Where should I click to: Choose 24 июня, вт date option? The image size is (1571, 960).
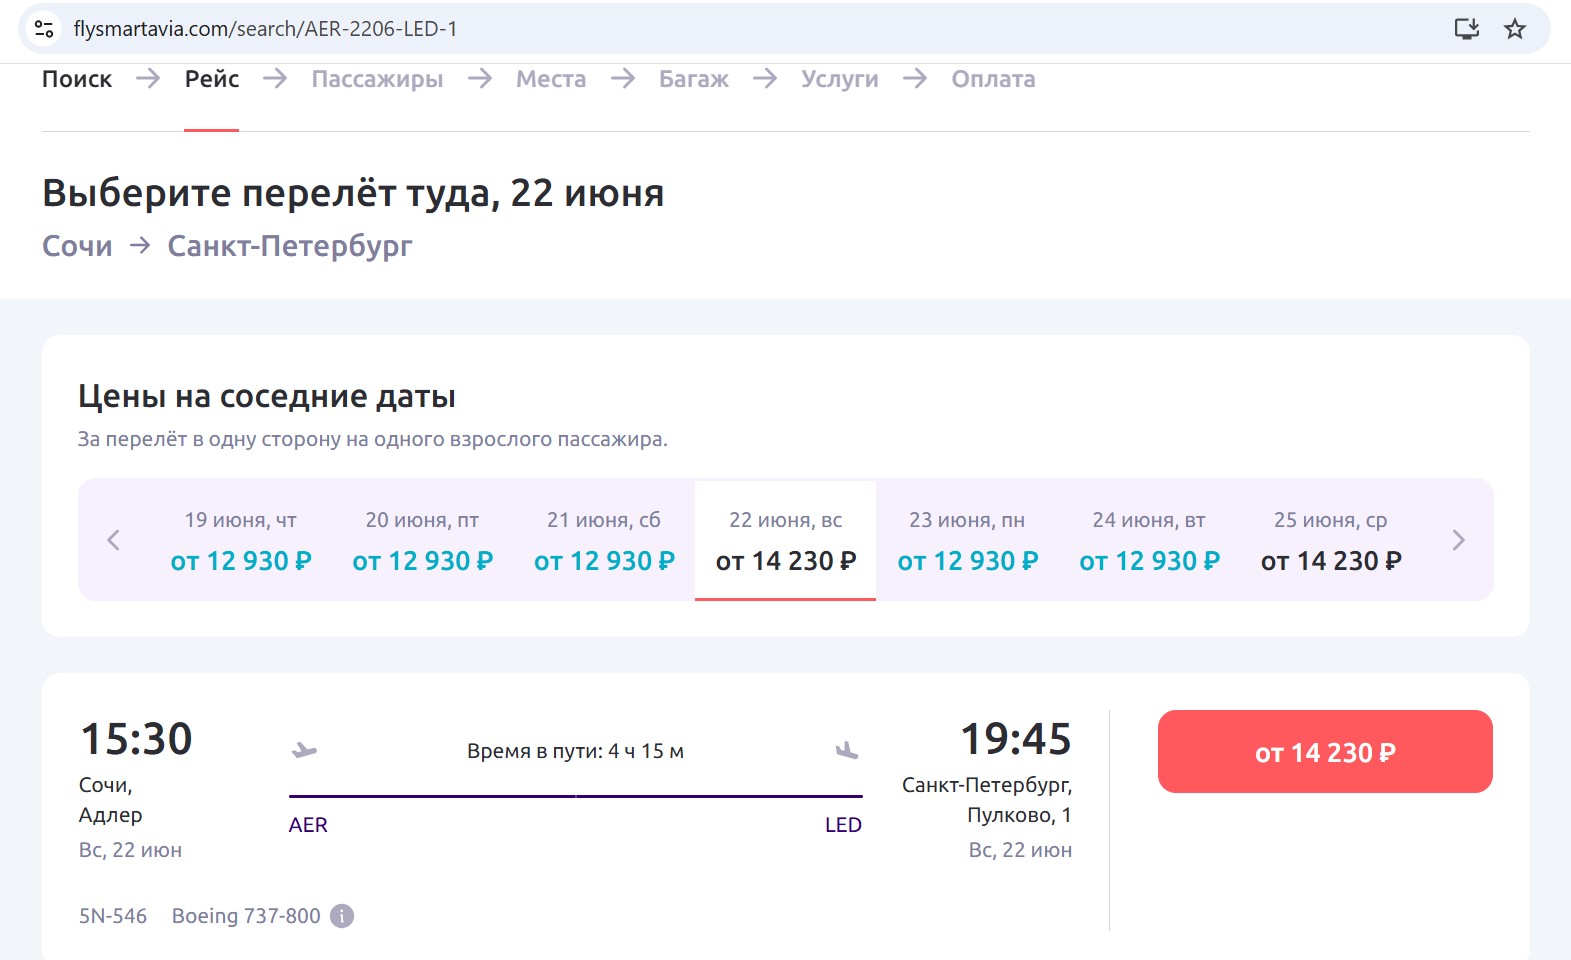(1149, 541)
